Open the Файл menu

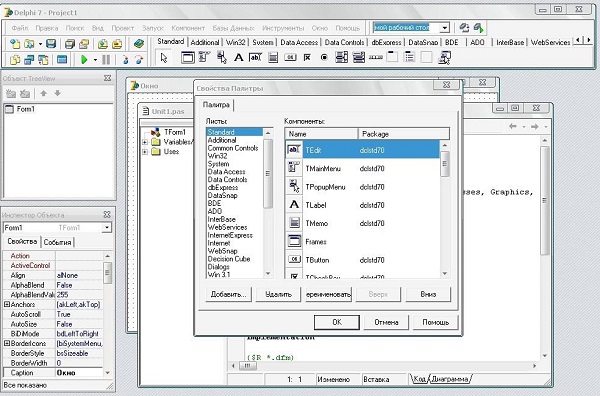(x=20, y=28)
